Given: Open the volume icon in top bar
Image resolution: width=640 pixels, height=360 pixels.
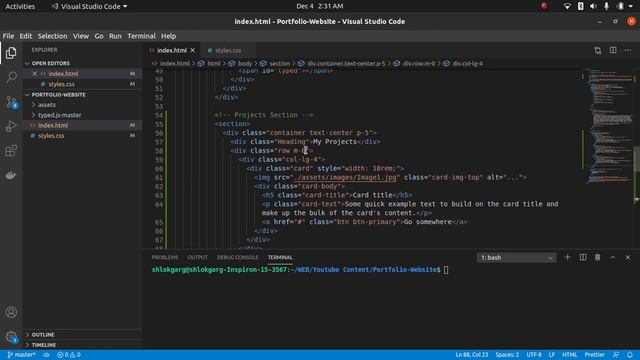Looking at the screenshot, I should pos(593,6).
